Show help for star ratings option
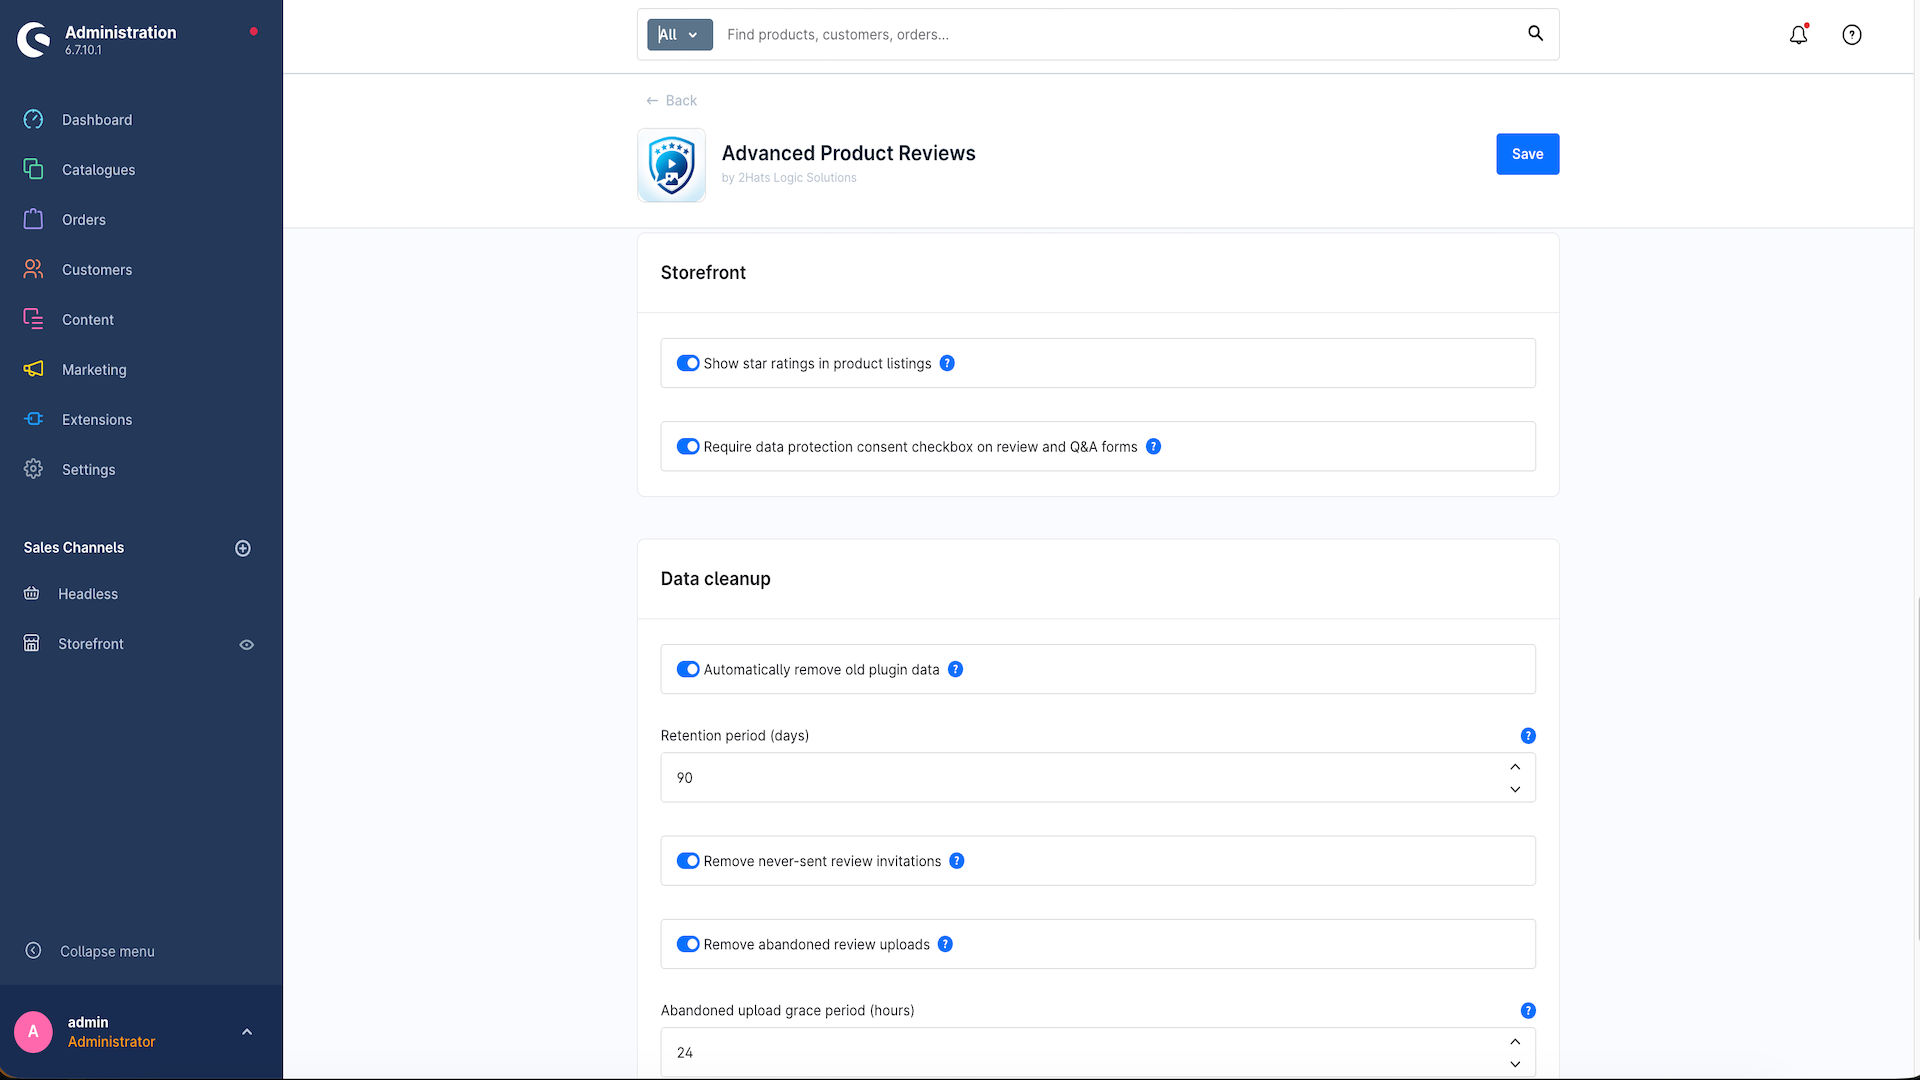This screenshot has height=1080, width=1920. pyautogui.click(x=947, y=363)
